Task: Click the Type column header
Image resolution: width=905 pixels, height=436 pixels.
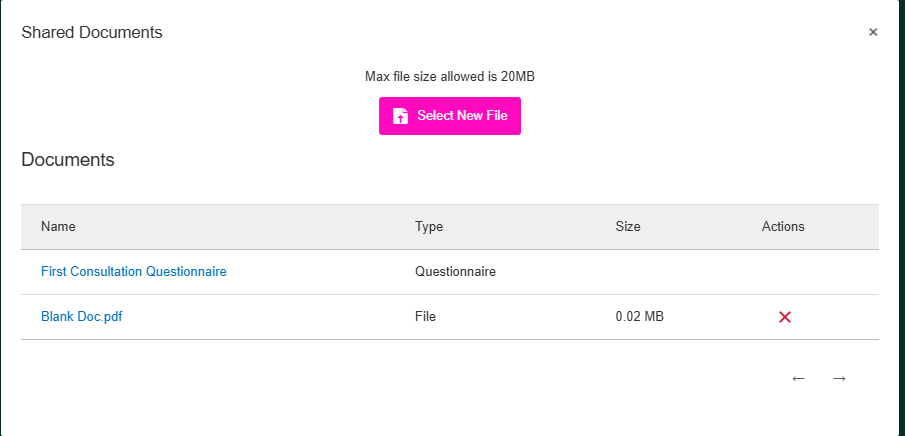Action: tap(429, 226)
